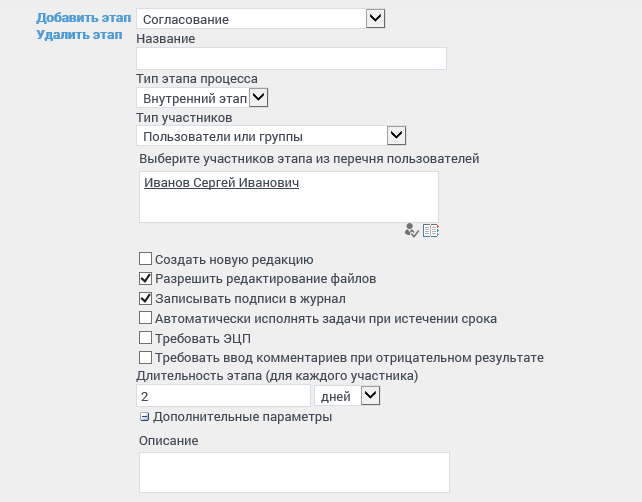The height and width of the screenshot is (502, 642).
Task: Focus the Название text field
Action: 290,59
